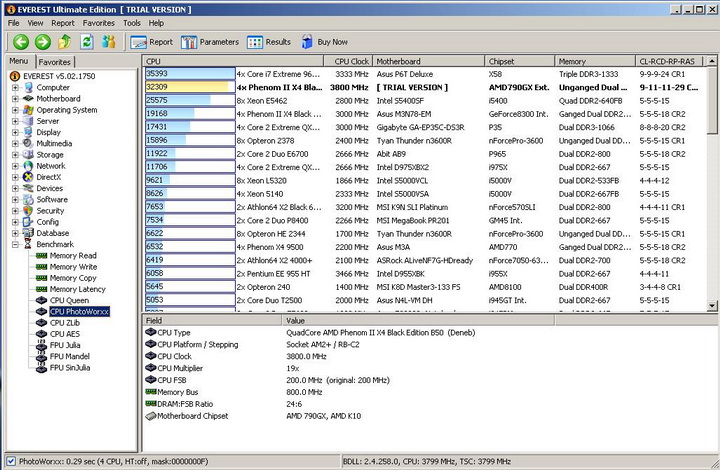Image resolution: width=720 pixels, height=470 pixels.
Task: Click the EVEREST v5.02.1750 root icon
Action: point(15,76)
